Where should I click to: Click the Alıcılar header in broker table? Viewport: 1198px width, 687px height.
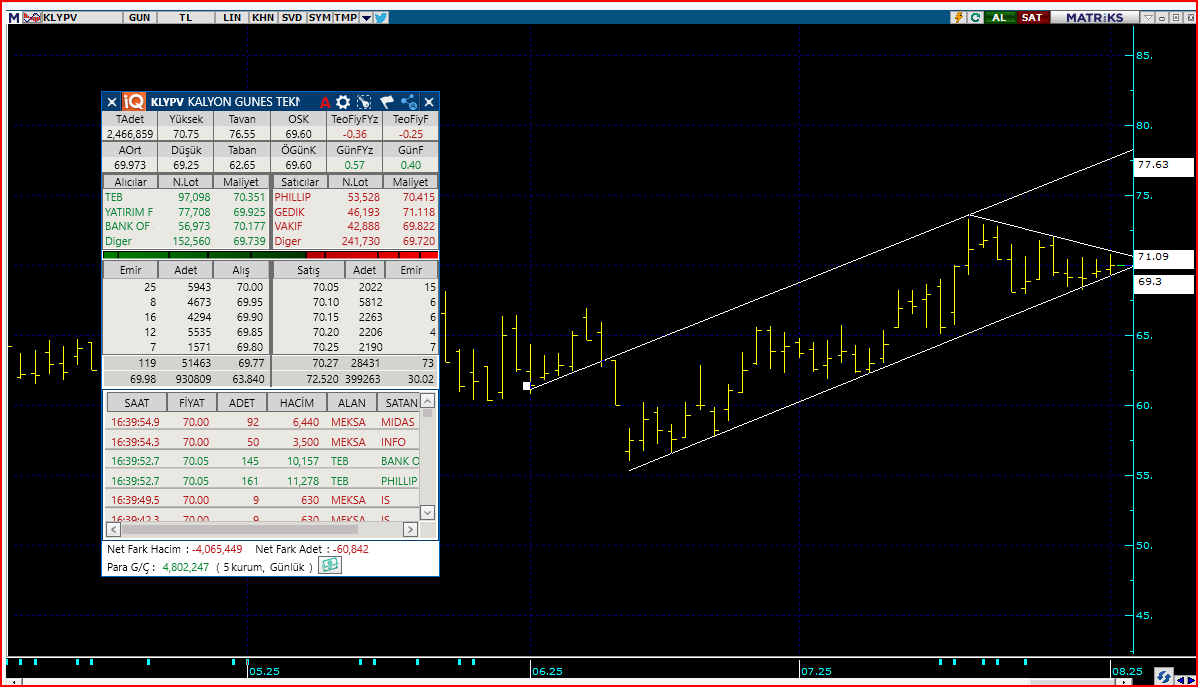[x=131, y=182]
